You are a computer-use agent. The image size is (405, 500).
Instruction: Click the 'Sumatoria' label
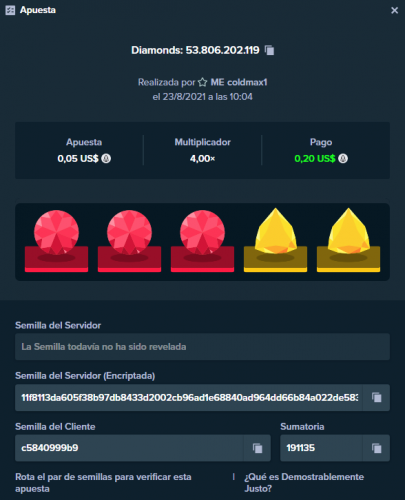pos(302,427)
